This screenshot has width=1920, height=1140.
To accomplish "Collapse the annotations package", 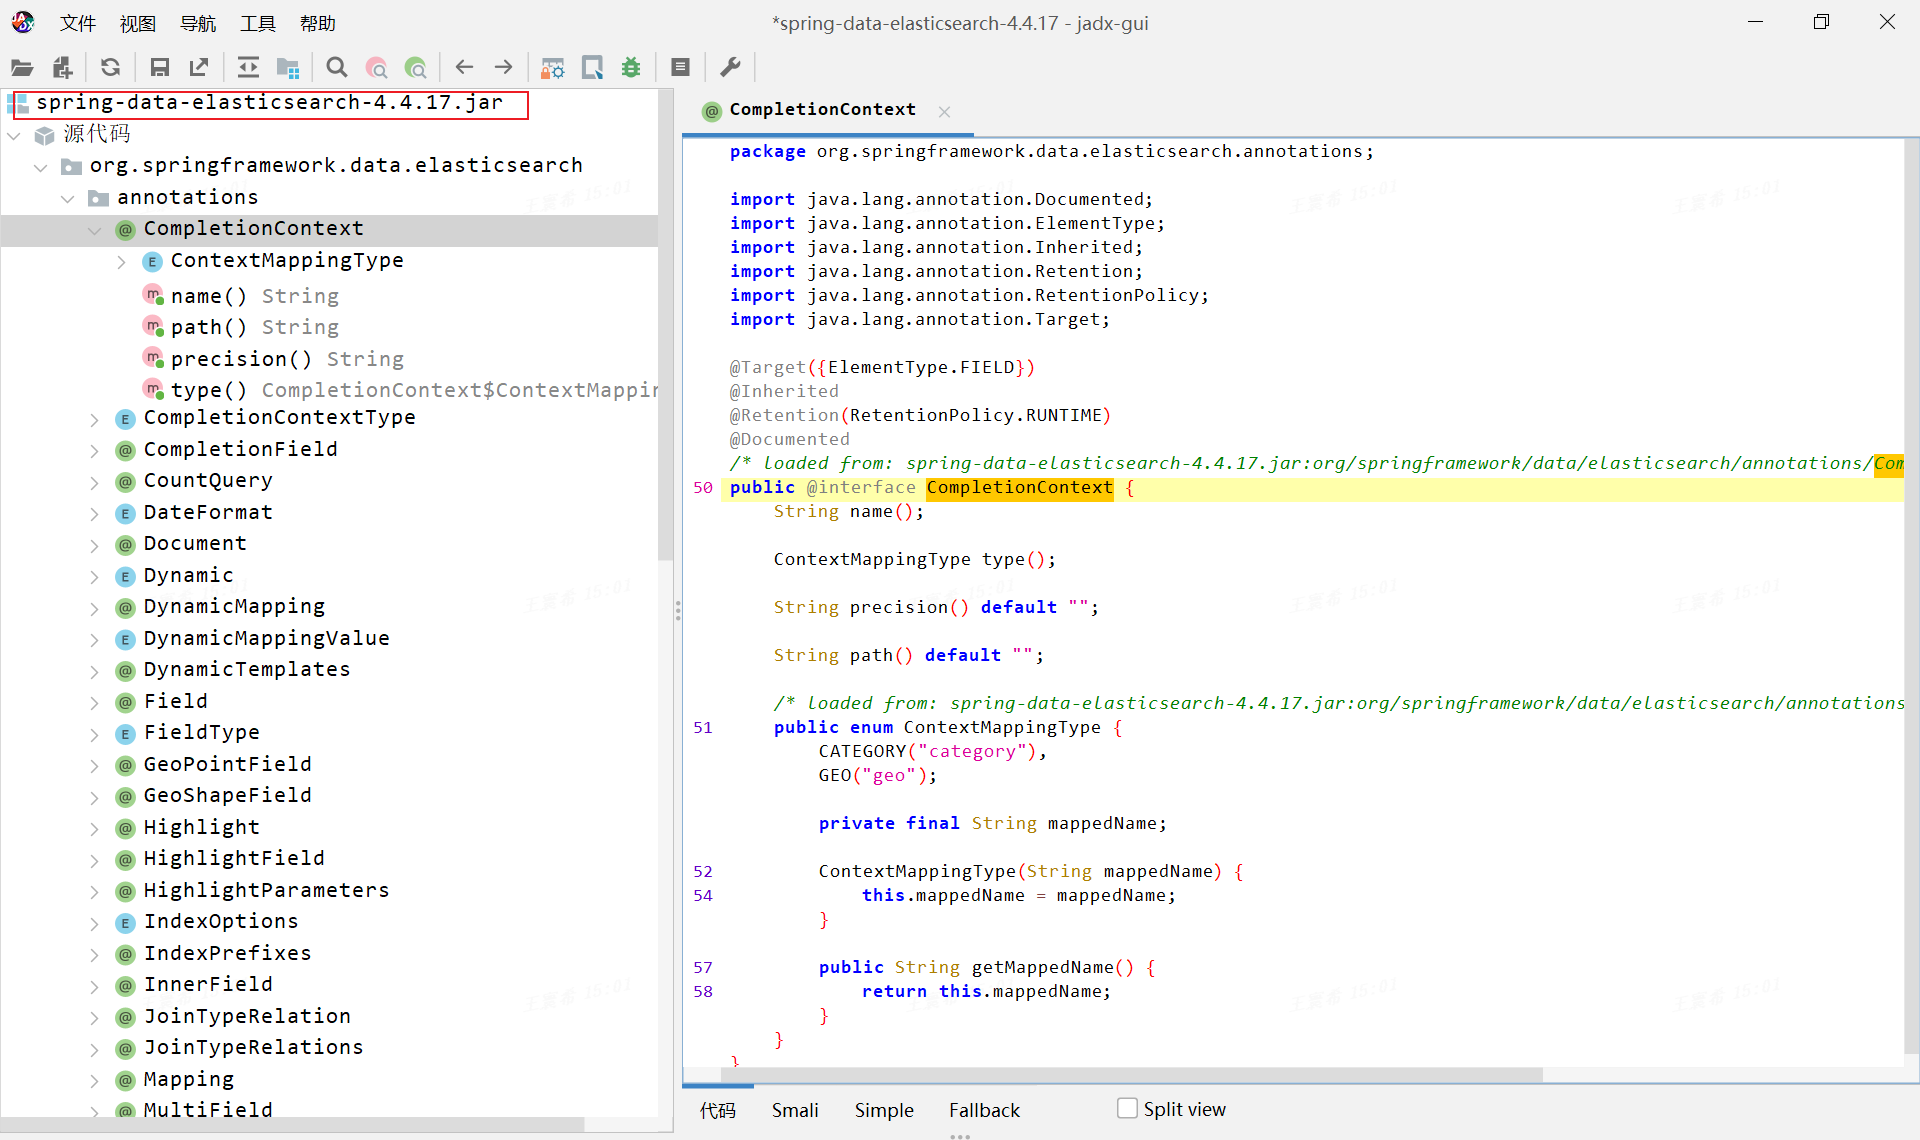I will point(68,198).
